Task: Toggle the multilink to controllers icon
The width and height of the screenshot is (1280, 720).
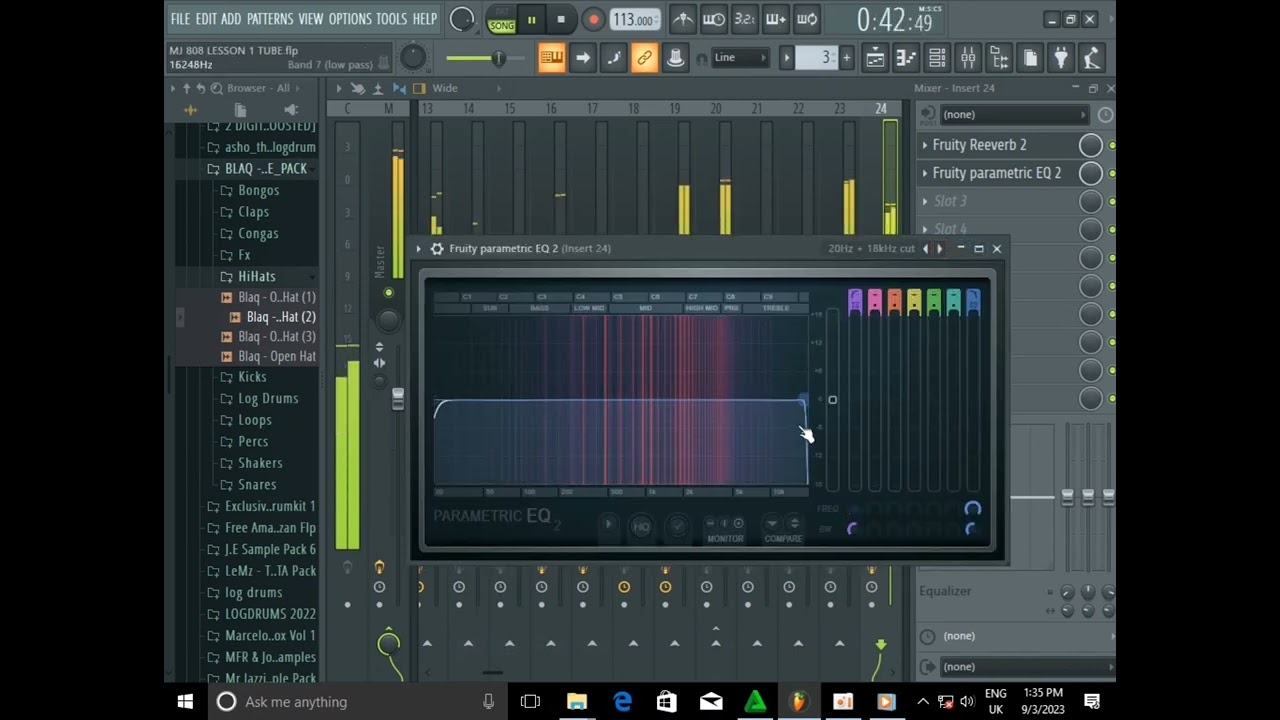Action: click(x=645, y=58)
